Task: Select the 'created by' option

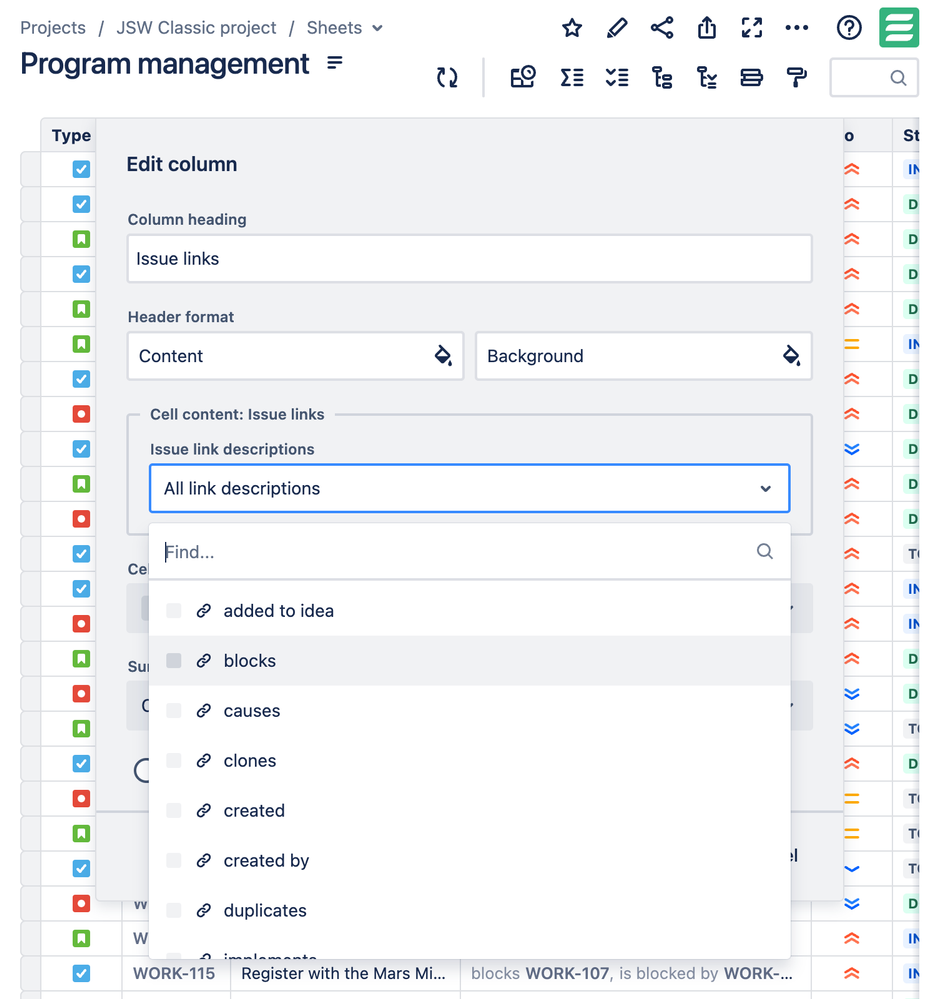Action: click(470, 861)
